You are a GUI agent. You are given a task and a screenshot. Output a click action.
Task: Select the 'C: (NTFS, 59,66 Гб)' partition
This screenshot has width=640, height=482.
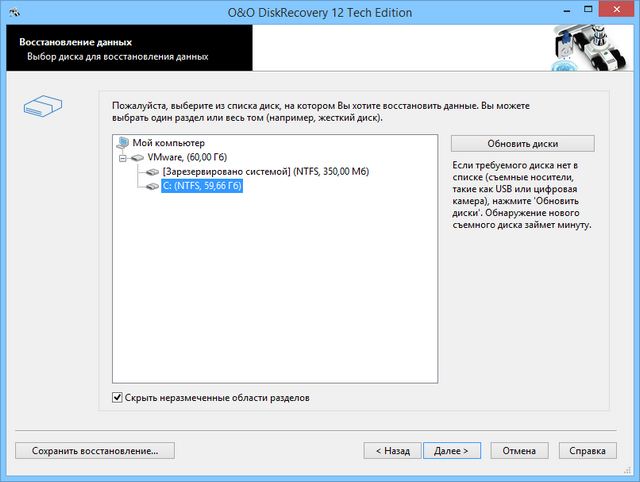tap(202, 186)
